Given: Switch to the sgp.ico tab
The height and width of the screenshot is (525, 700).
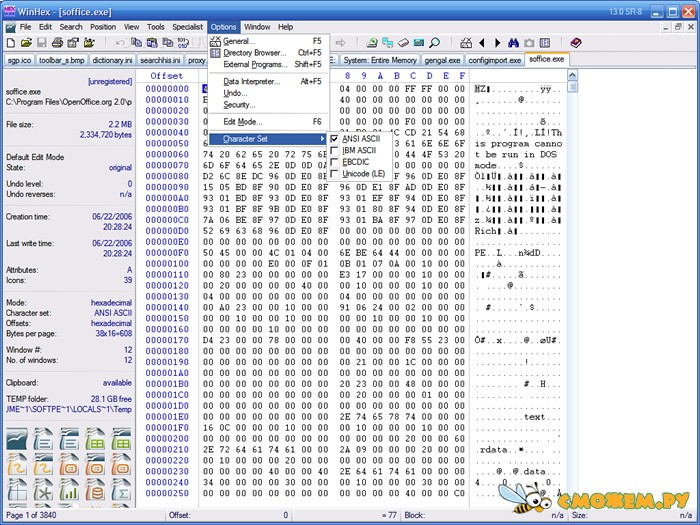Looking at the screenshot, I should click(20, 60).
